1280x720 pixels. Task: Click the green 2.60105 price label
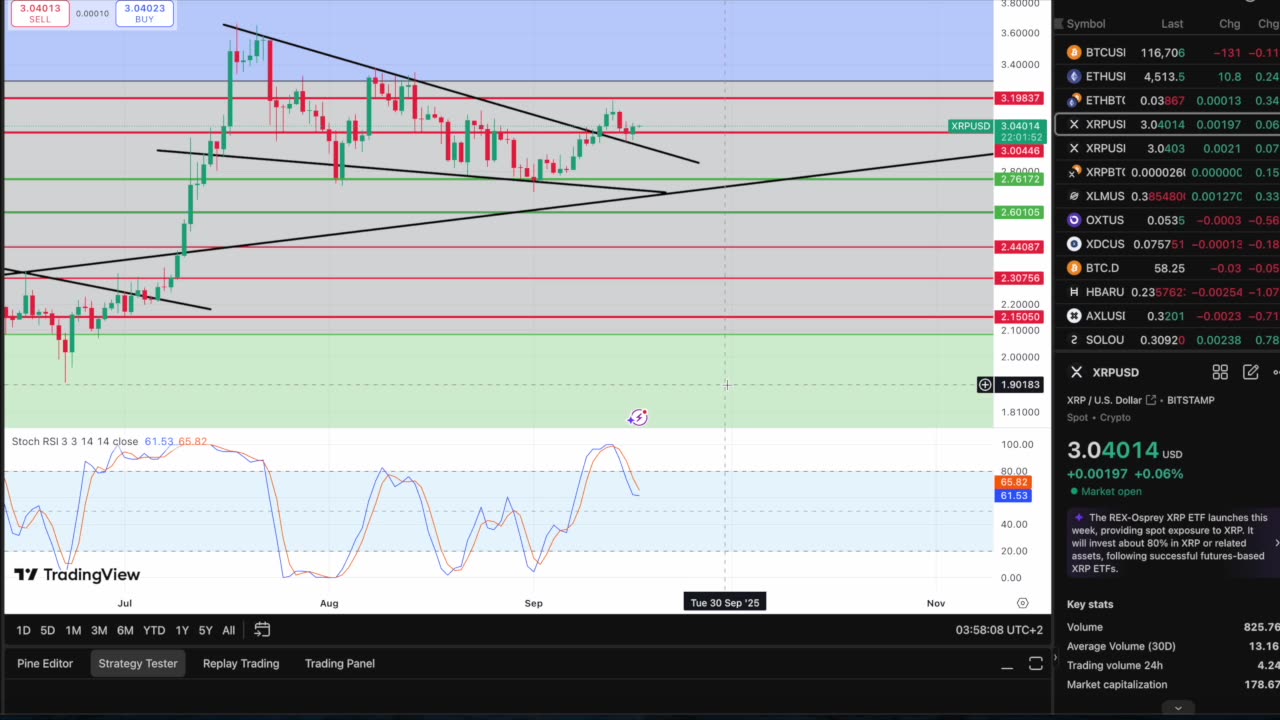point(1019,212)
